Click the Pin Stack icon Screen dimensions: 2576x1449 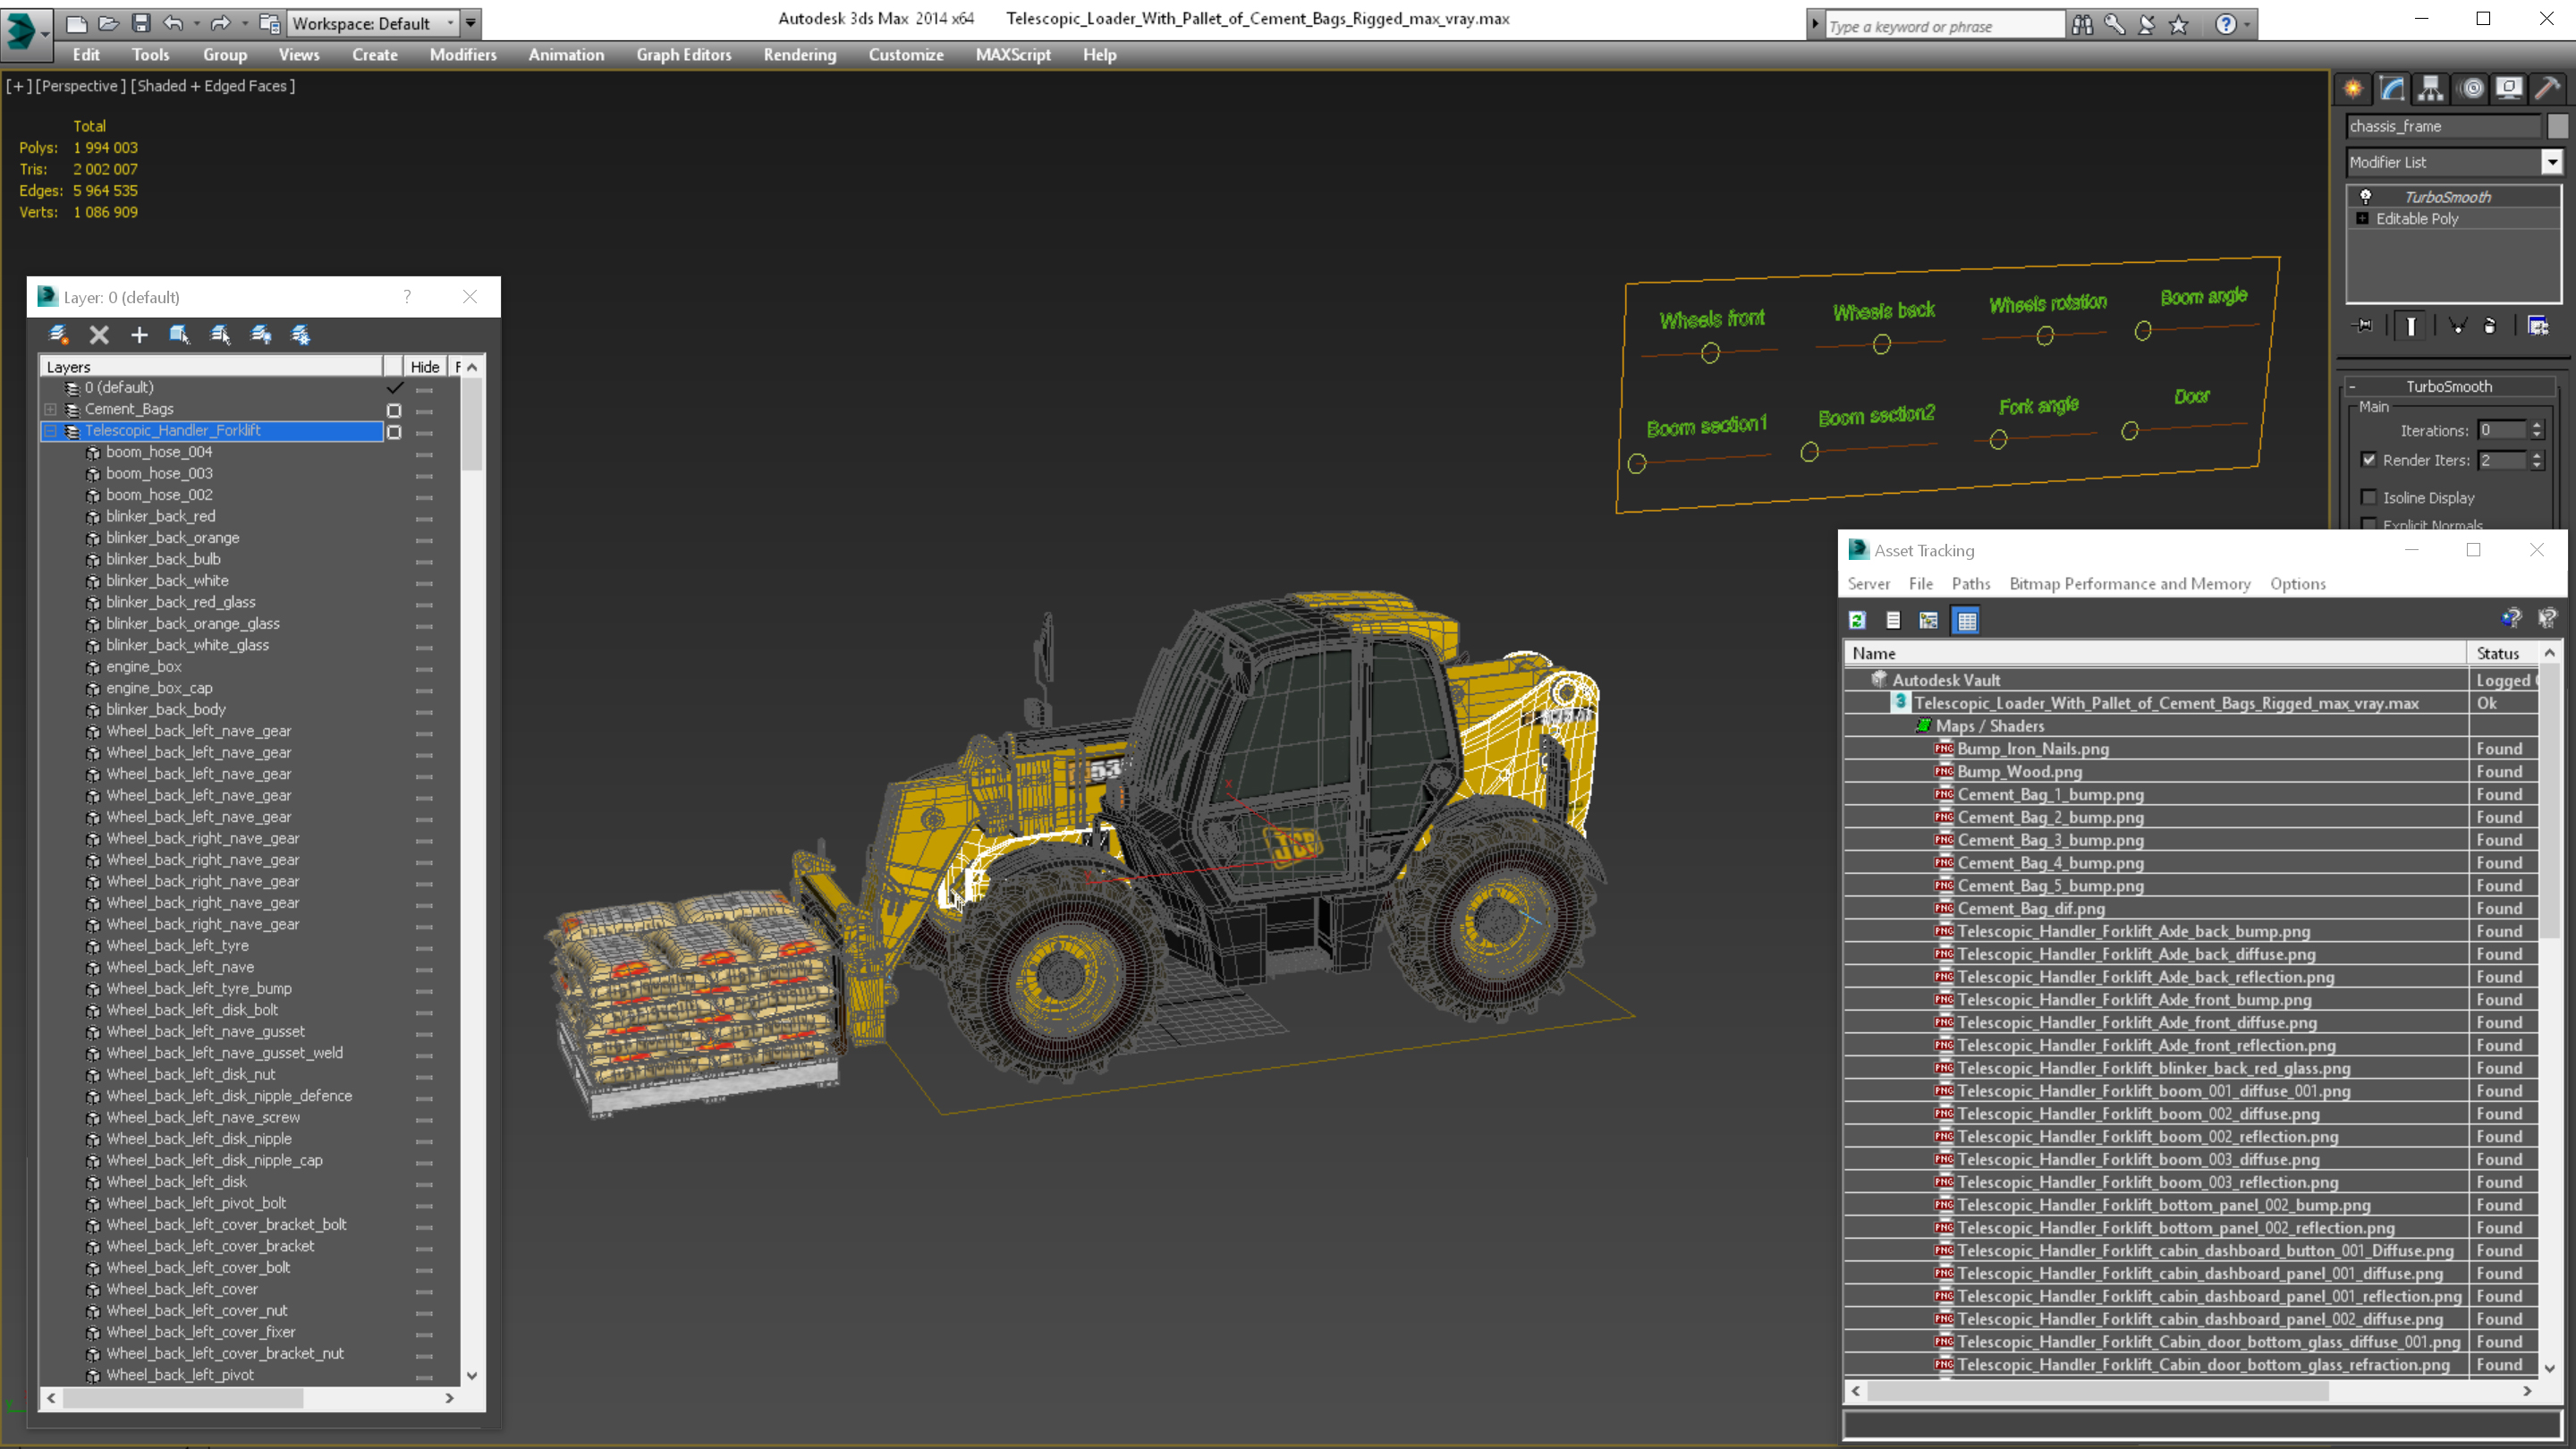point(2364,326)
